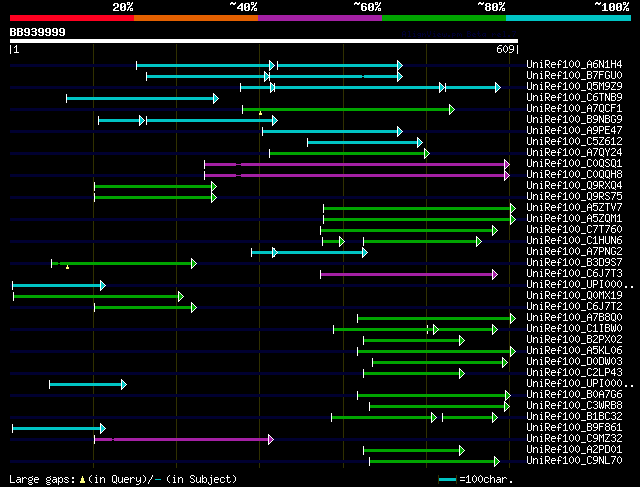The image size is (640, 487).
Task: Select the UniRef100_C7T760 label
Action: point(574,230)
